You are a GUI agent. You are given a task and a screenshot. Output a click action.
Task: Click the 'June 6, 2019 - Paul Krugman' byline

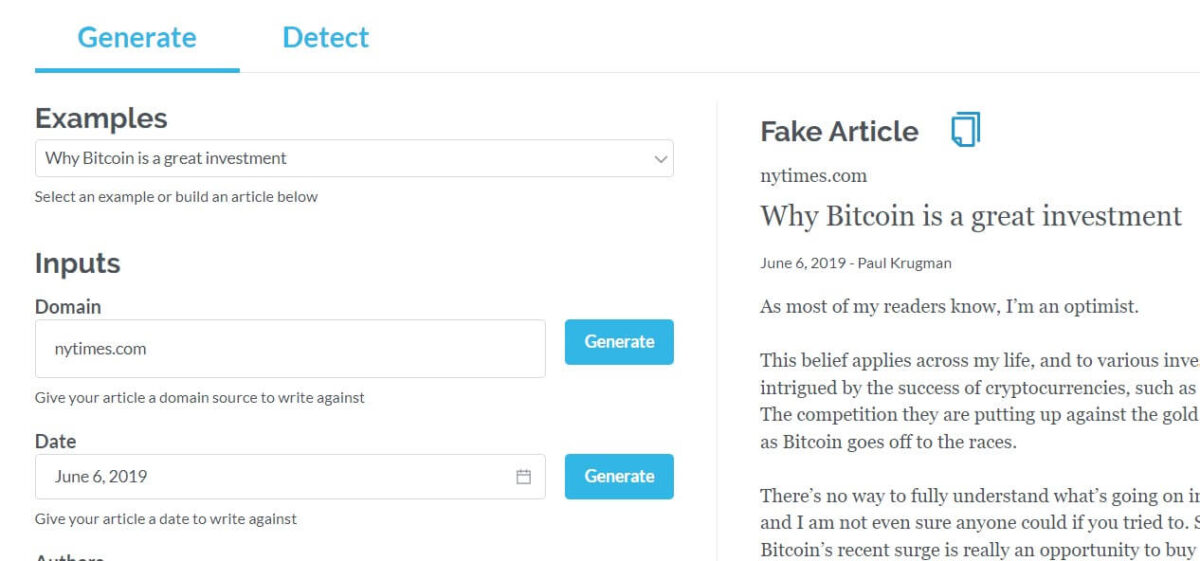pyautogui.click(x=855, y=263)
